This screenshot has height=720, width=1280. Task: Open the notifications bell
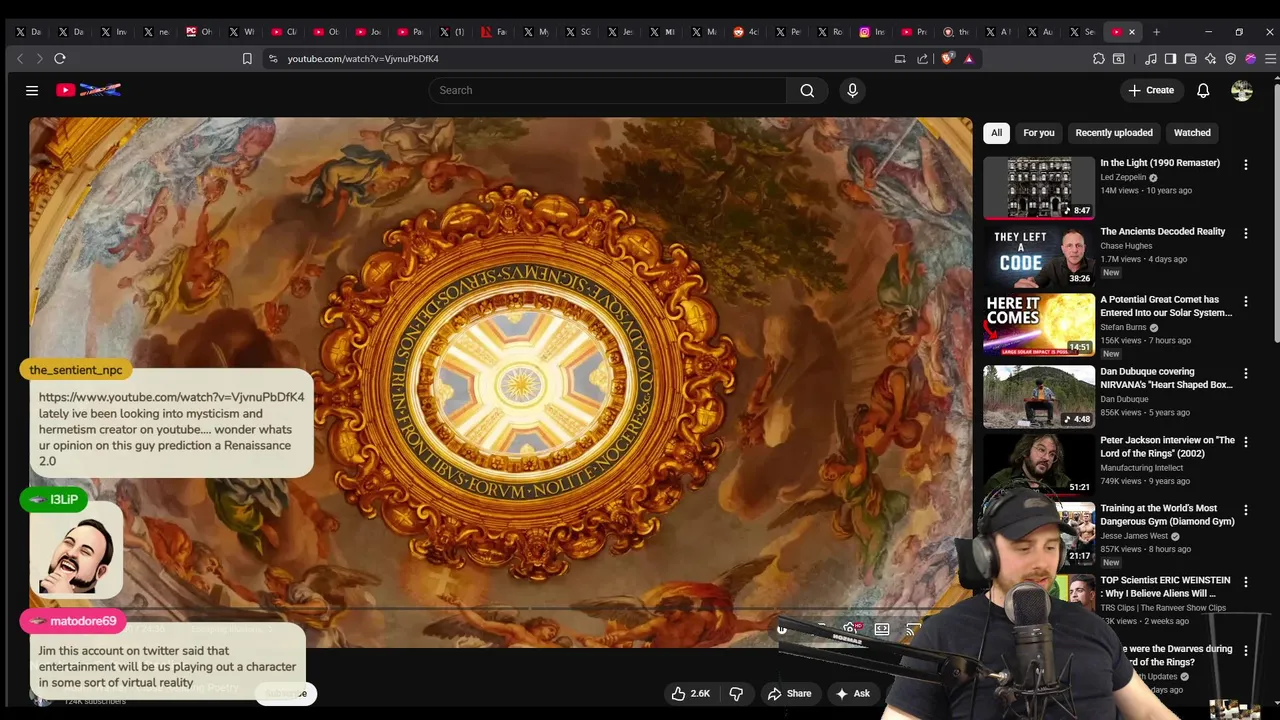click(x=1203, y=90)
